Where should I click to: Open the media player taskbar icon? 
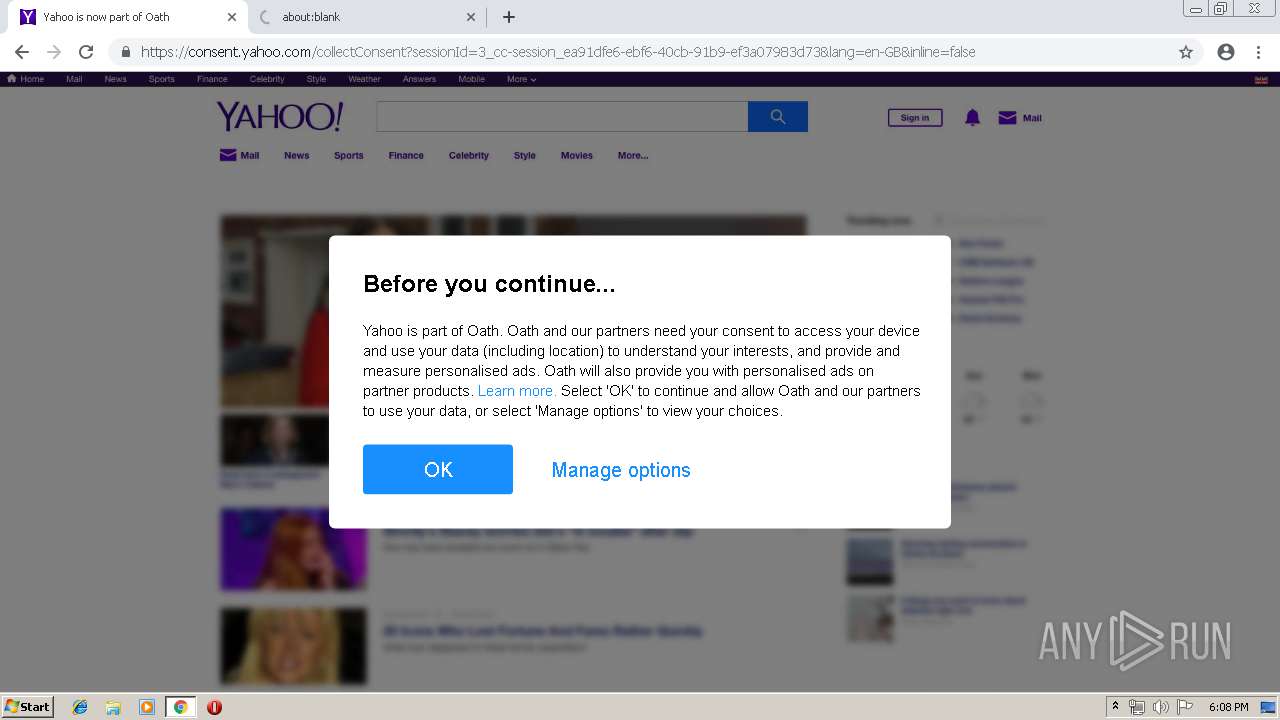point(147,707)
